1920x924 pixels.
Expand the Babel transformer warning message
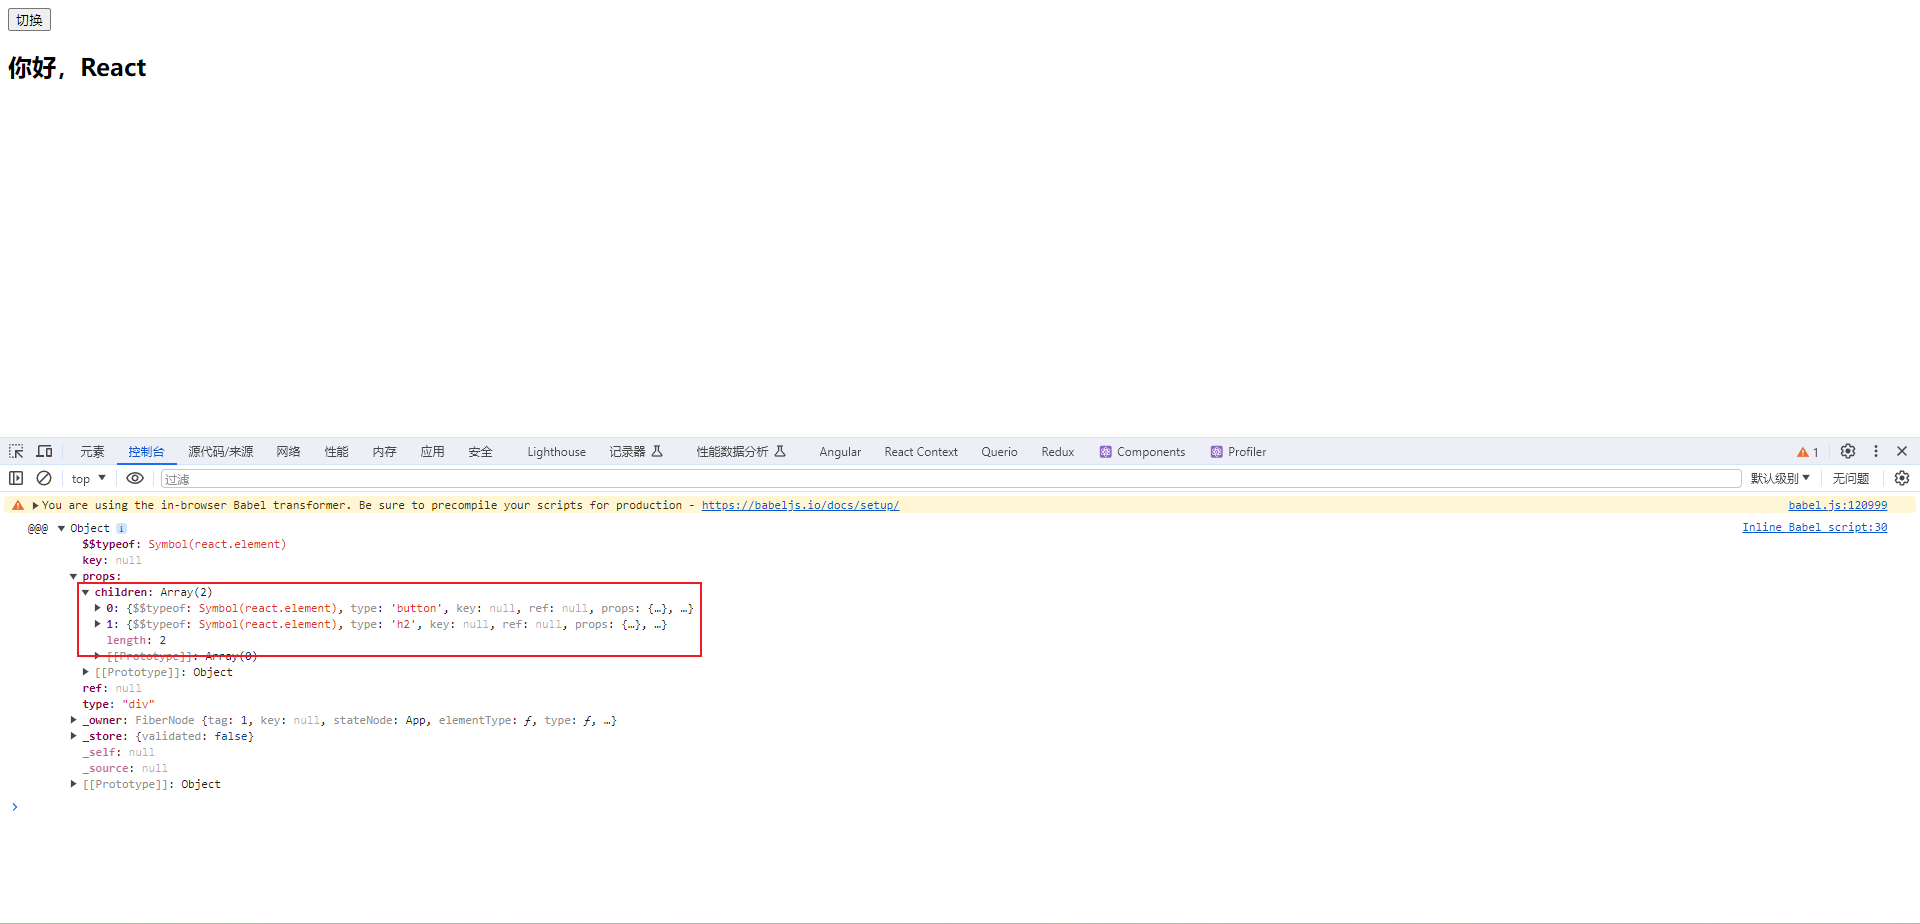(x=35, y=506)
